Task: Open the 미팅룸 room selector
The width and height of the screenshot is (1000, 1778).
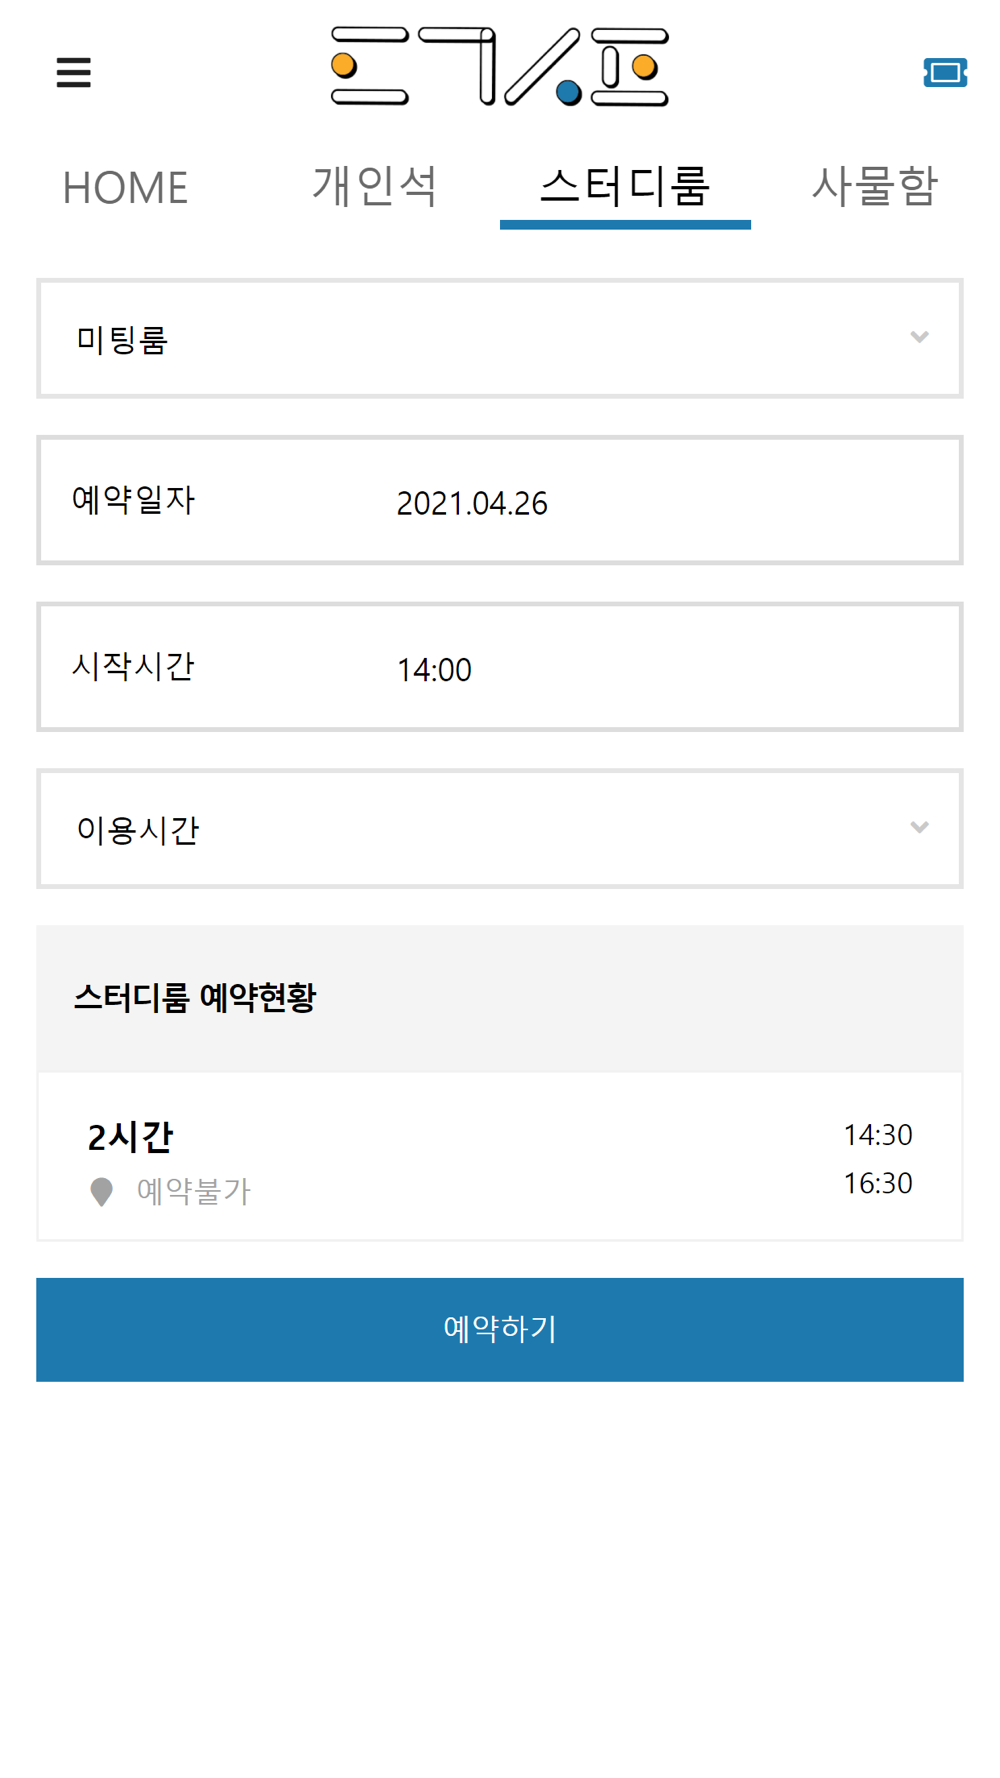Action: tap(500, 338)
